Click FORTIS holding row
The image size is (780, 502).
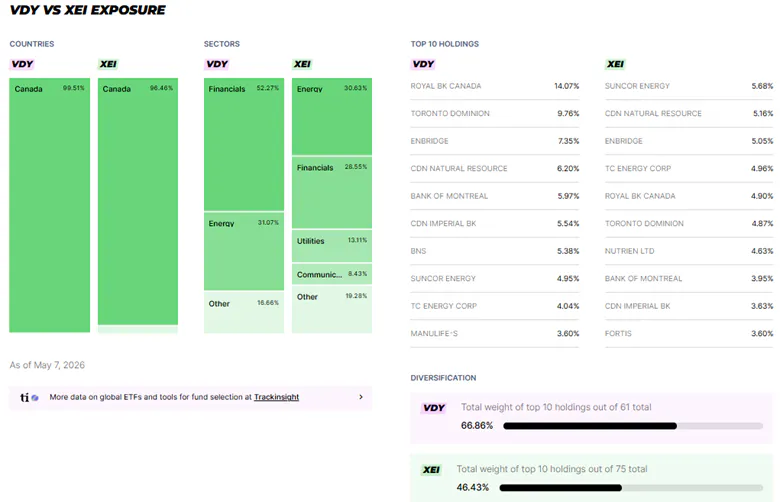689,333
